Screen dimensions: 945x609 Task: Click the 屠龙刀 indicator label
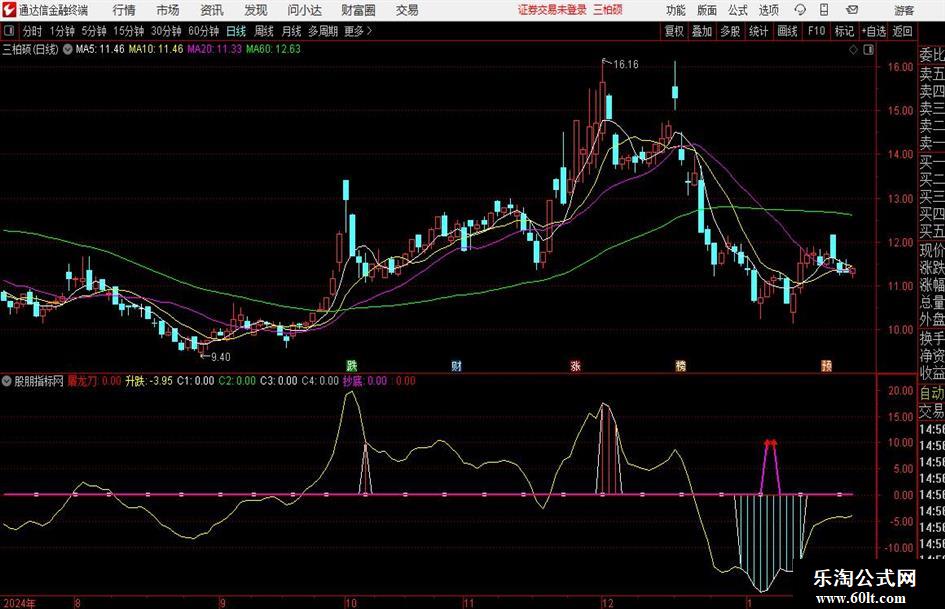tap(83, 381)
